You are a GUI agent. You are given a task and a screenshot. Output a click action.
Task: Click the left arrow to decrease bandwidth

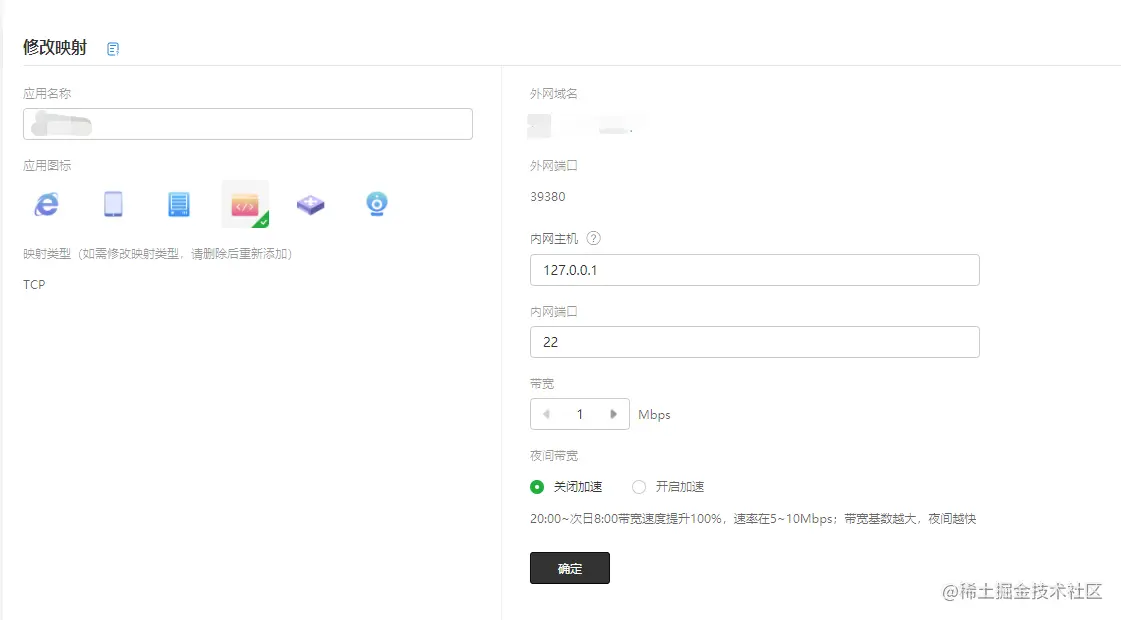point(546,413)
